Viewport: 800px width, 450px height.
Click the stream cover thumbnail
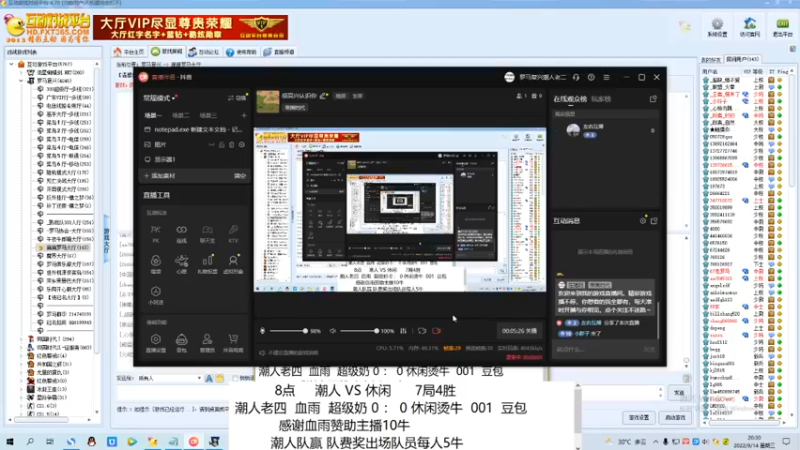[268, 101]
